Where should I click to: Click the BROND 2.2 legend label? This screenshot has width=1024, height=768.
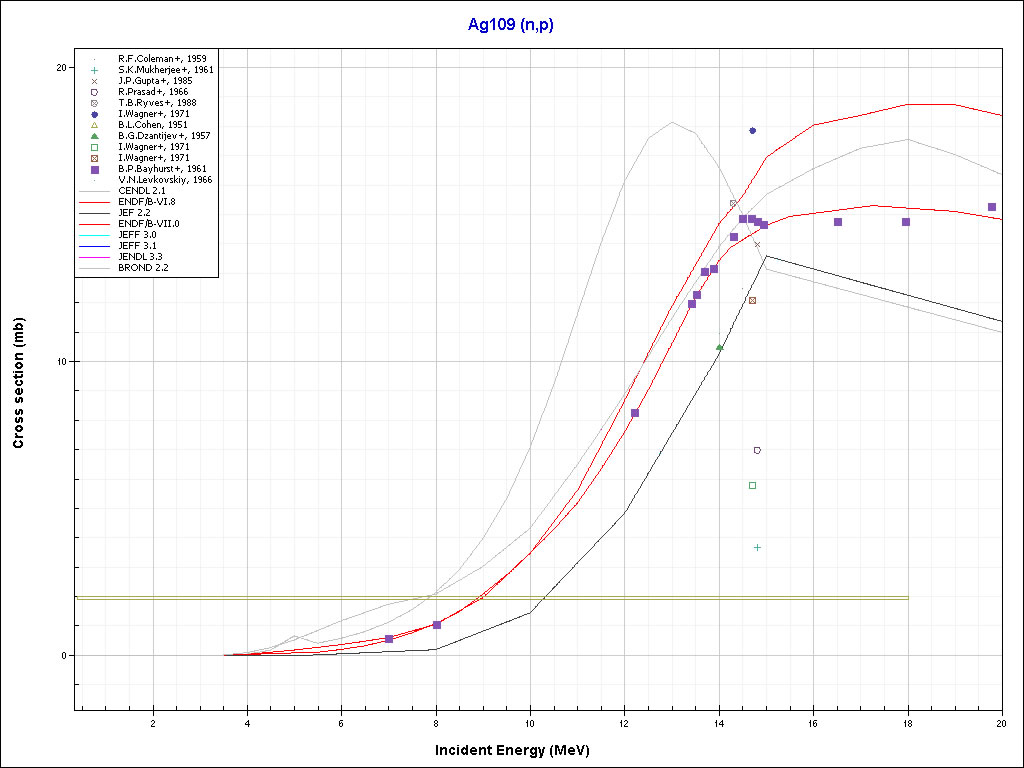[143, 268]
